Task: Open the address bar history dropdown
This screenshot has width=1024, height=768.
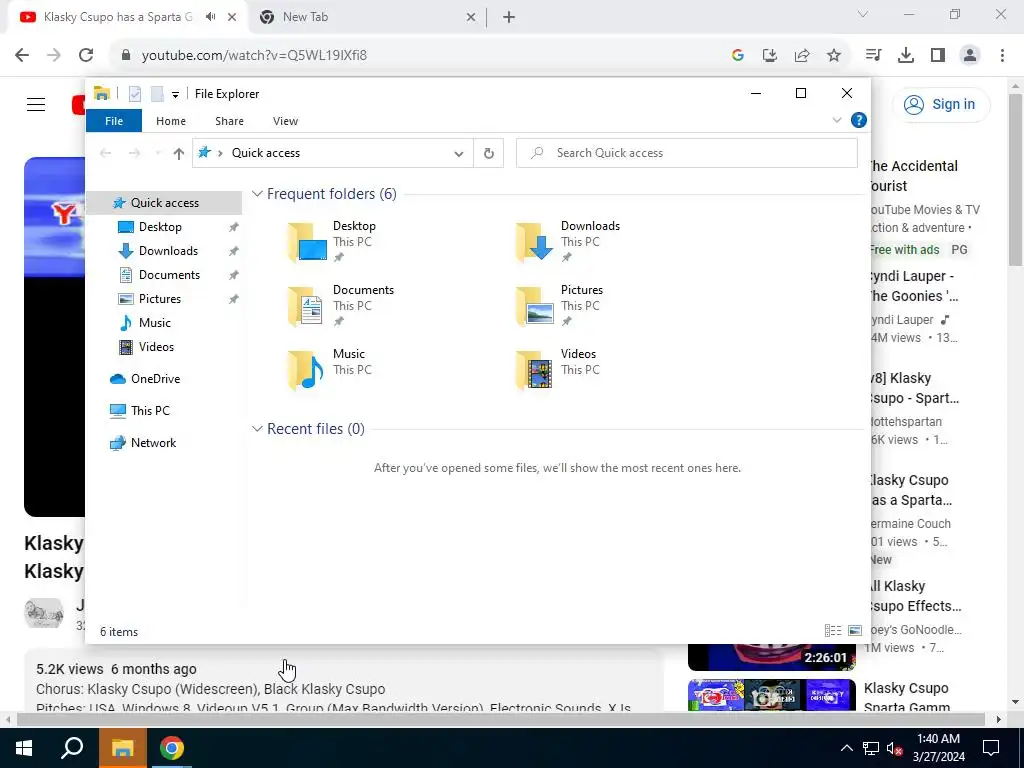Action: coord(458,153)
